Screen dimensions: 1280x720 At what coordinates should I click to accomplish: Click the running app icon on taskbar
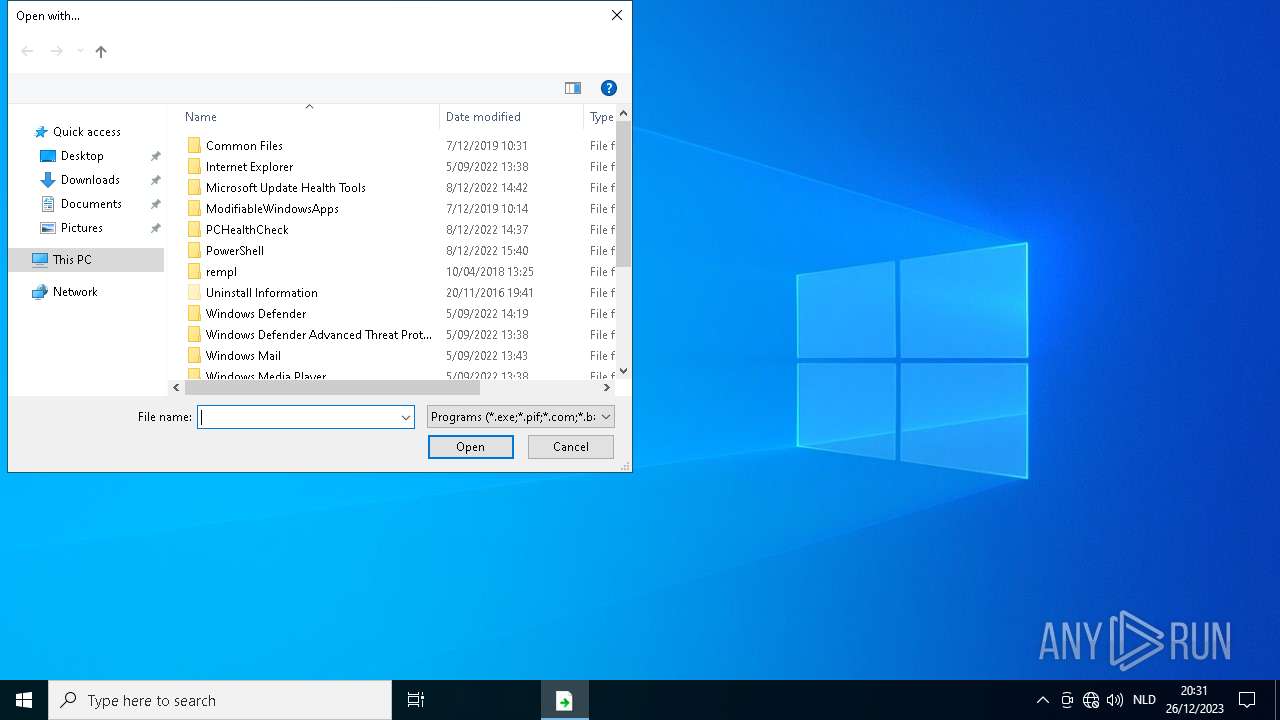pos(564,700)
